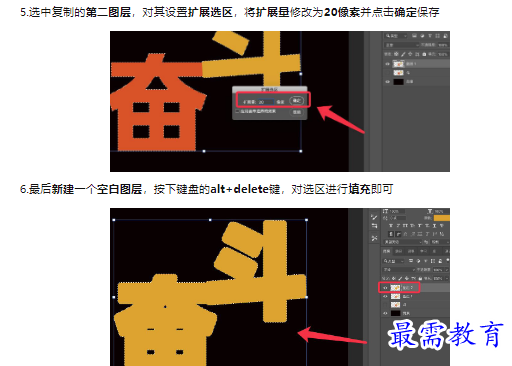Screen dimensions: 512x366
Task: Open blend mode dropdown in step 6 Layers panel
Action: pyautogui.click(x=399, y=270)
